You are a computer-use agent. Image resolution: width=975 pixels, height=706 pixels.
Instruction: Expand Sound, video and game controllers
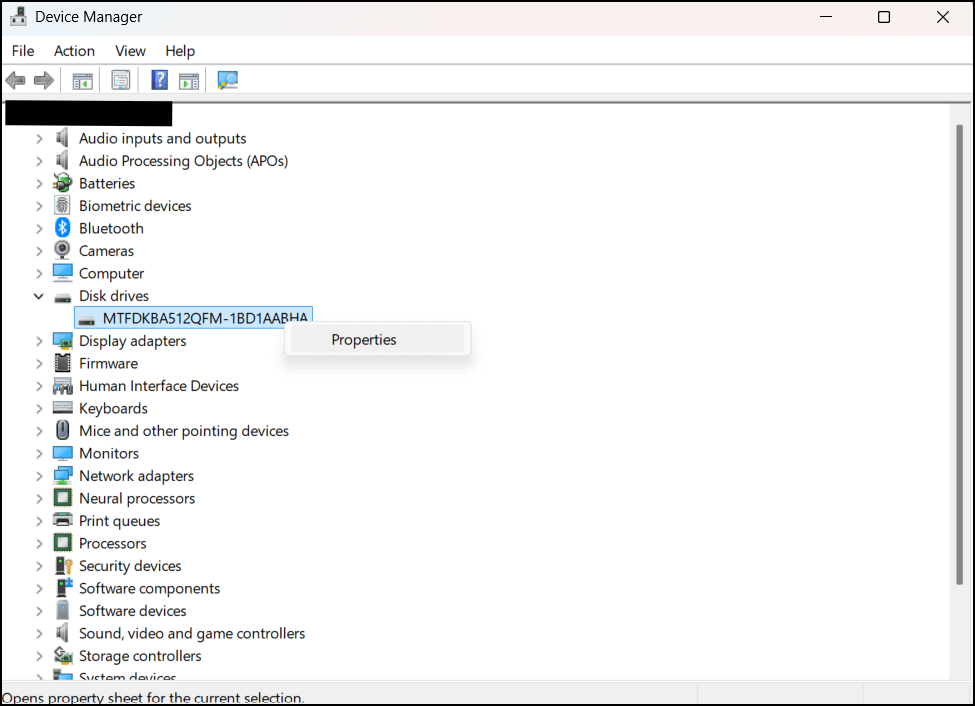[40, 633]
